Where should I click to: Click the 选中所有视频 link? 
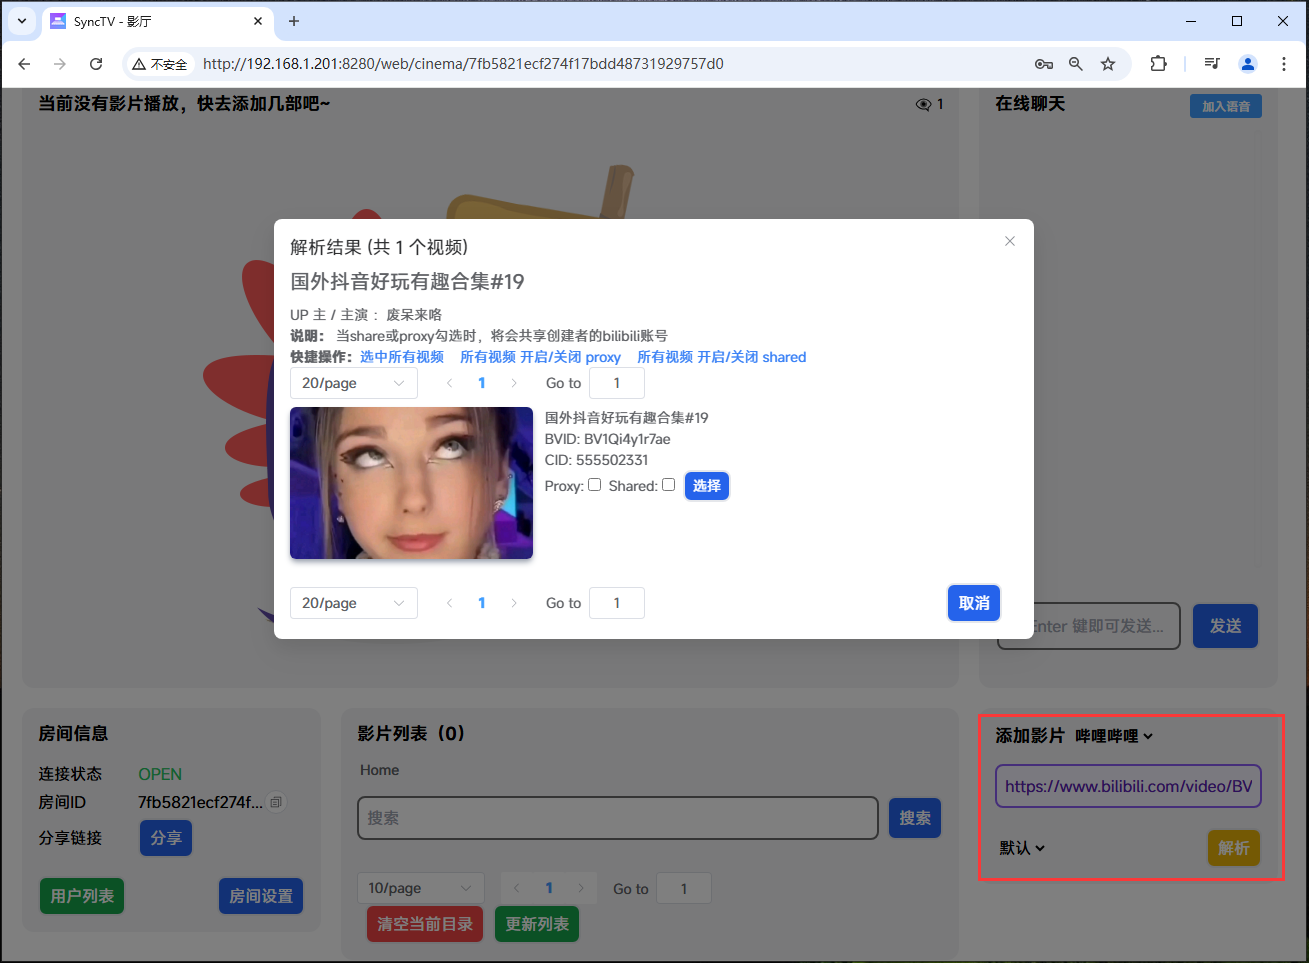[401, 356]
